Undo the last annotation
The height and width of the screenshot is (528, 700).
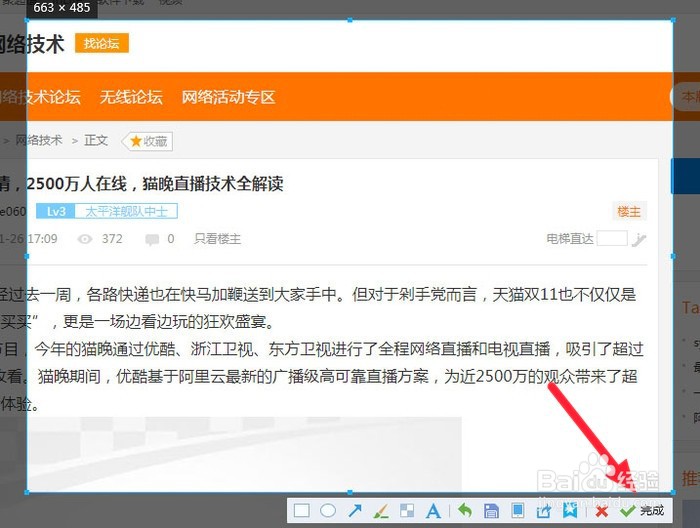tap(465, 510)
